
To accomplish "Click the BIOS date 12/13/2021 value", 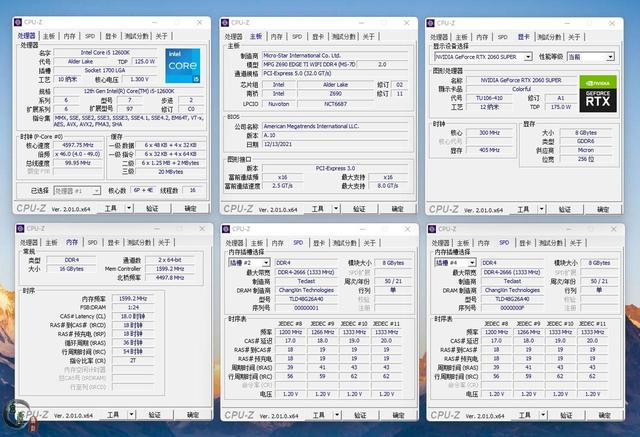I will [335, 144].
